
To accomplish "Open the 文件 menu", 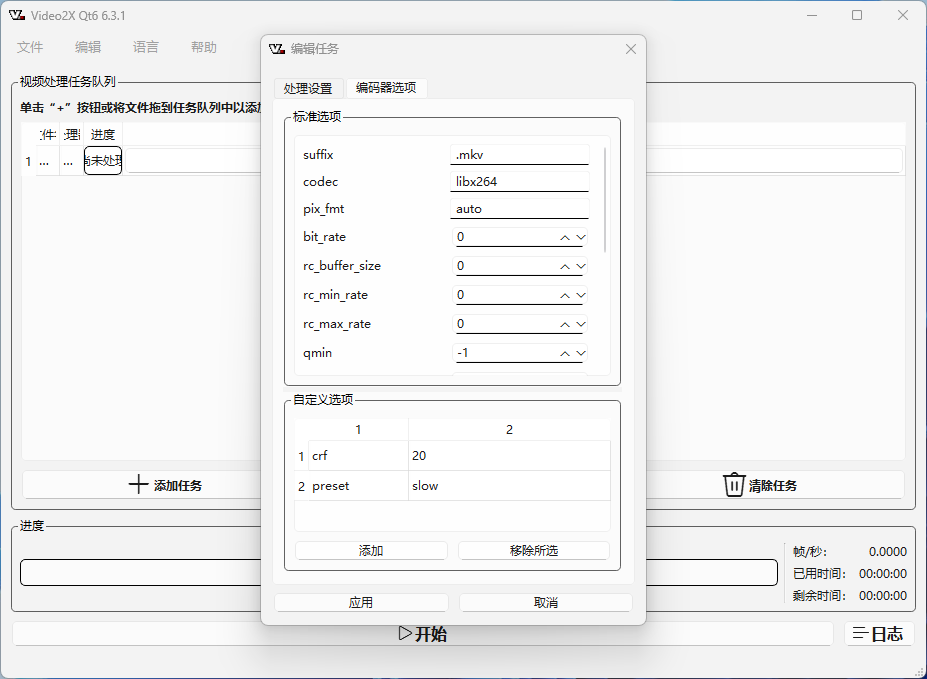I will click(x=30, y=47).
